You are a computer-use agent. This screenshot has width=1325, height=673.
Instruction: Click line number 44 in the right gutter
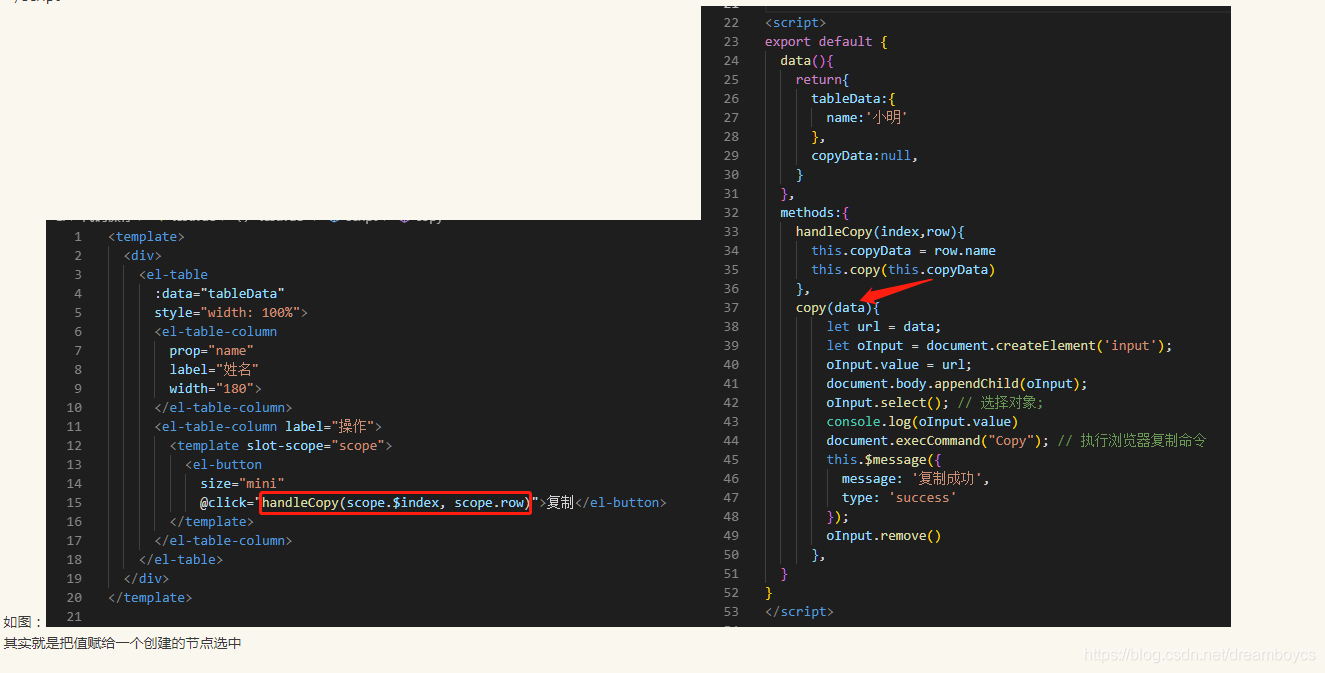coord(731,441)
